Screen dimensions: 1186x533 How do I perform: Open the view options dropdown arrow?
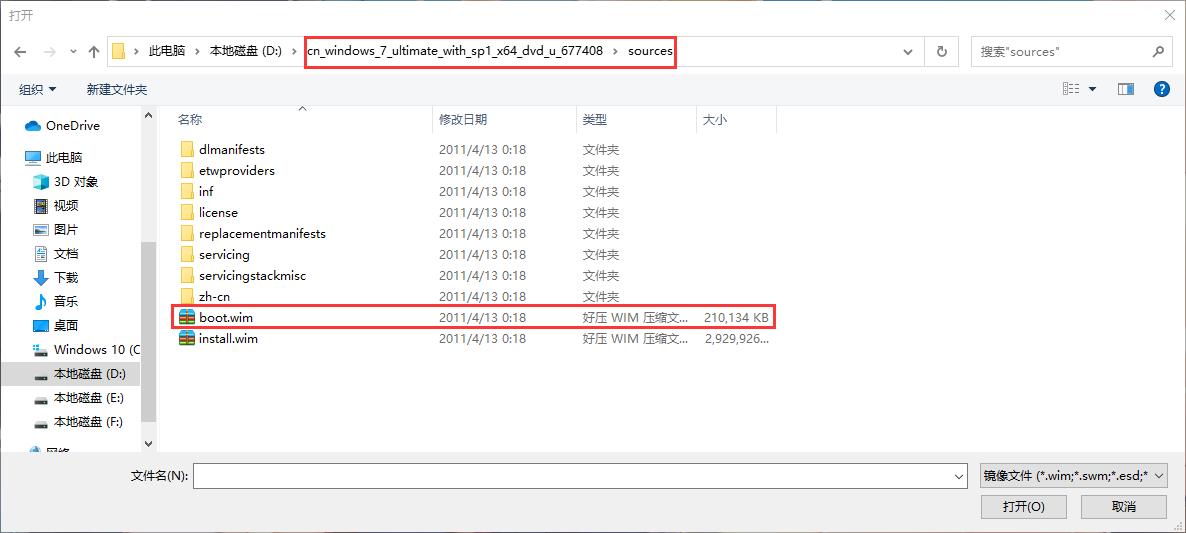pos(1092,89)
